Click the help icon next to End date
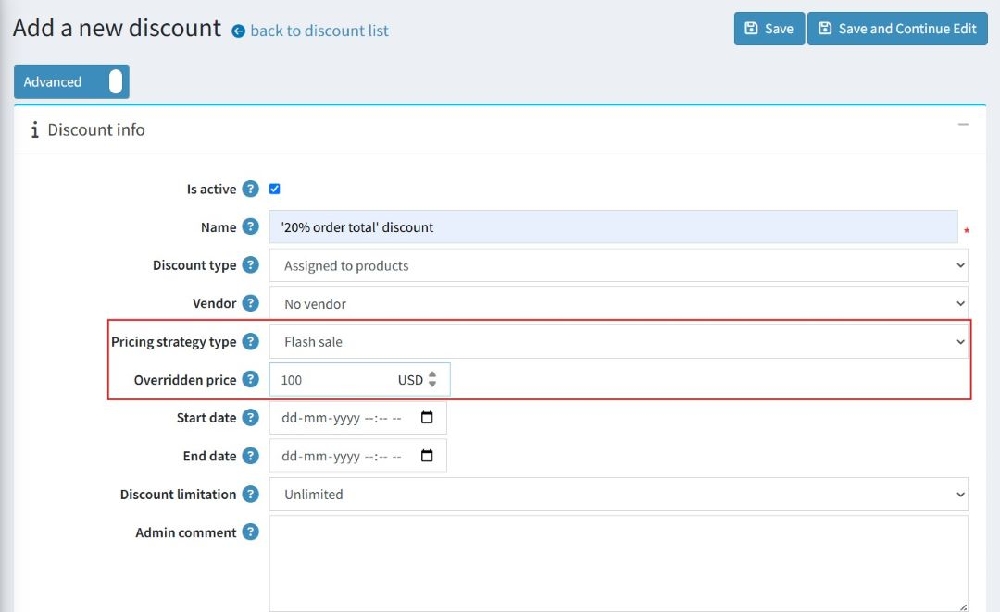Viewport: 1000px width, 612px height. click(x=251, y=456)
